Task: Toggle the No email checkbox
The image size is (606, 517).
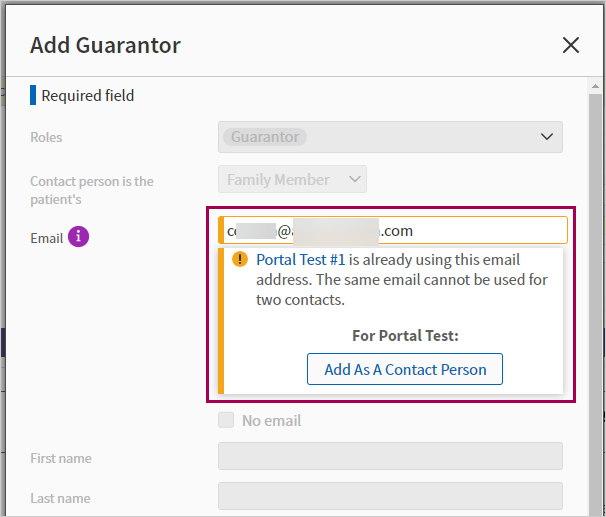Action: (x=227, y=420)
